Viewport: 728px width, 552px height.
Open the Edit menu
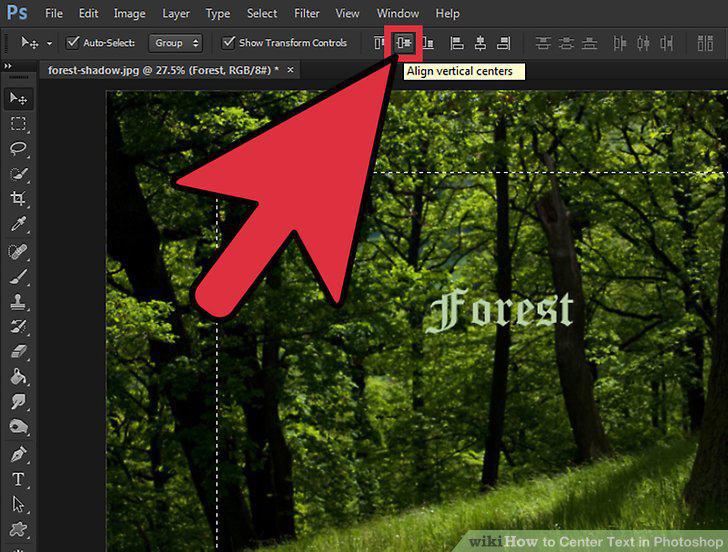[x=88, y=13]
